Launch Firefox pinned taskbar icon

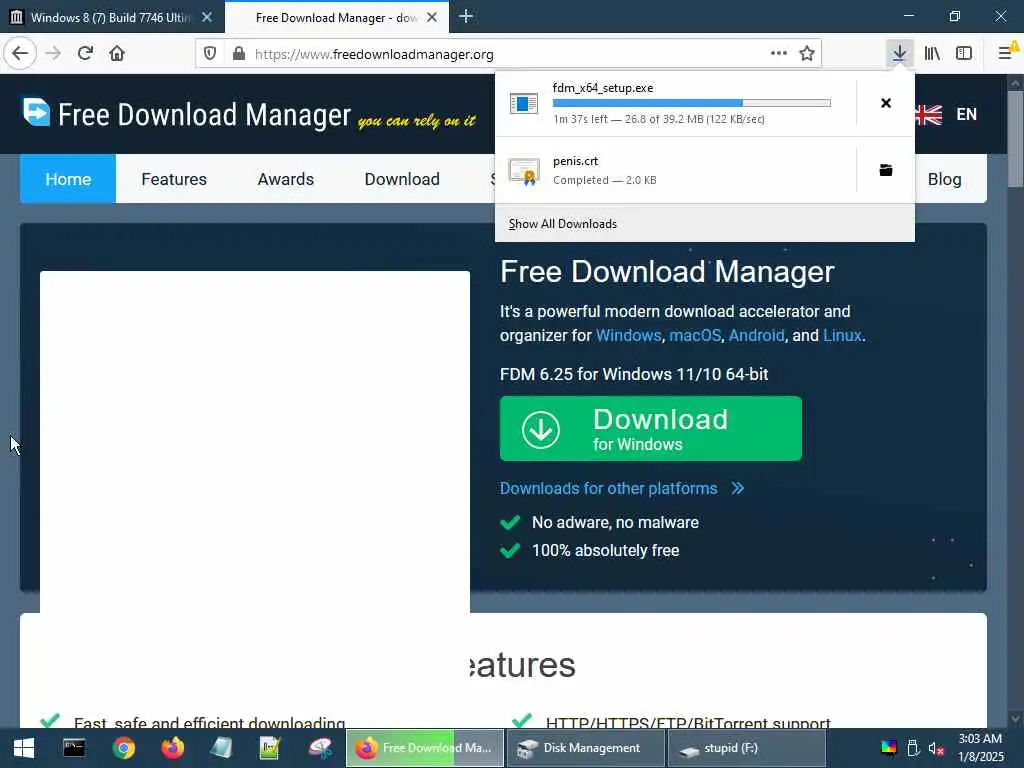click(x=172, y=748)
